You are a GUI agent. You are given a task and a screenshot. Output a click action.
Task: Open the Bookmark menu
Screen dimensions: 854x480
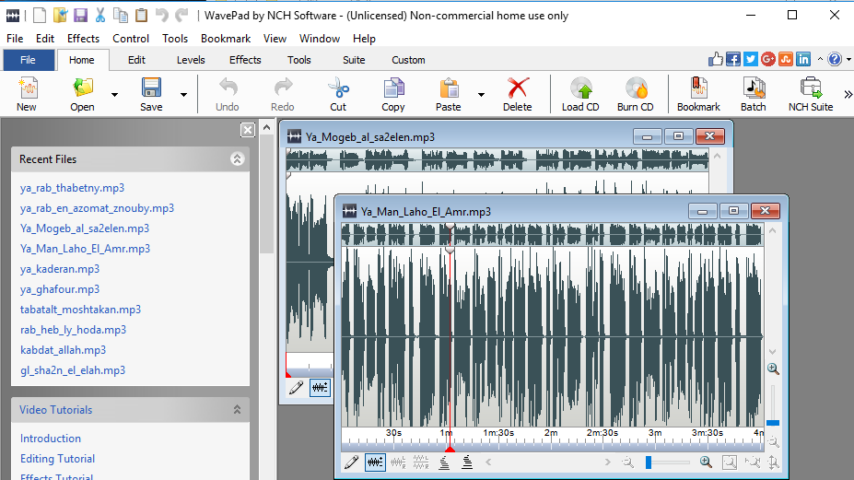(225, 39)
